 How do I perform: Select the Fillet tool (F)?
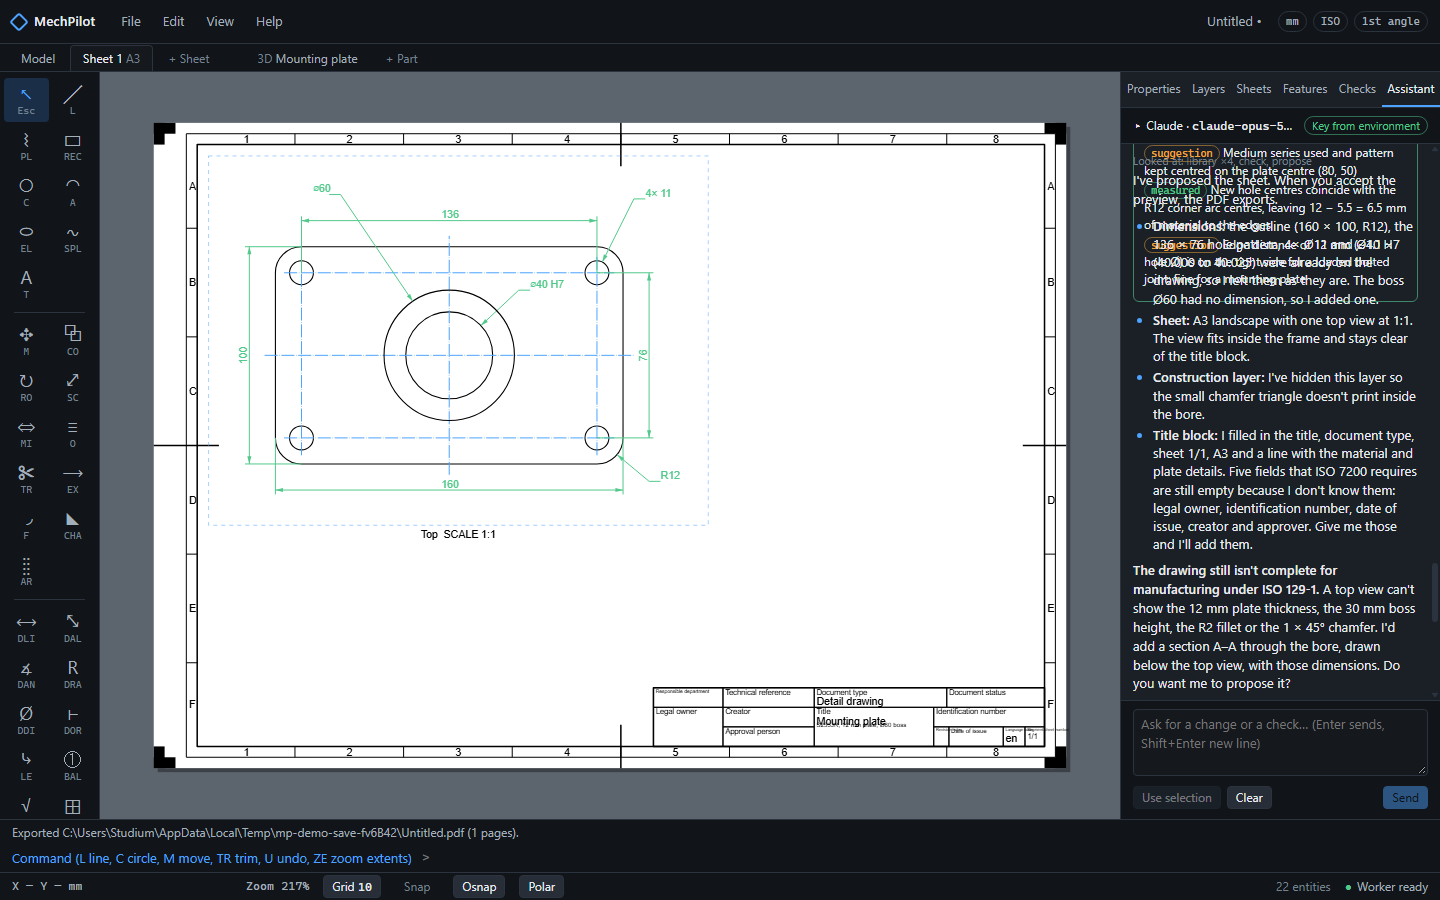(26, 525)
